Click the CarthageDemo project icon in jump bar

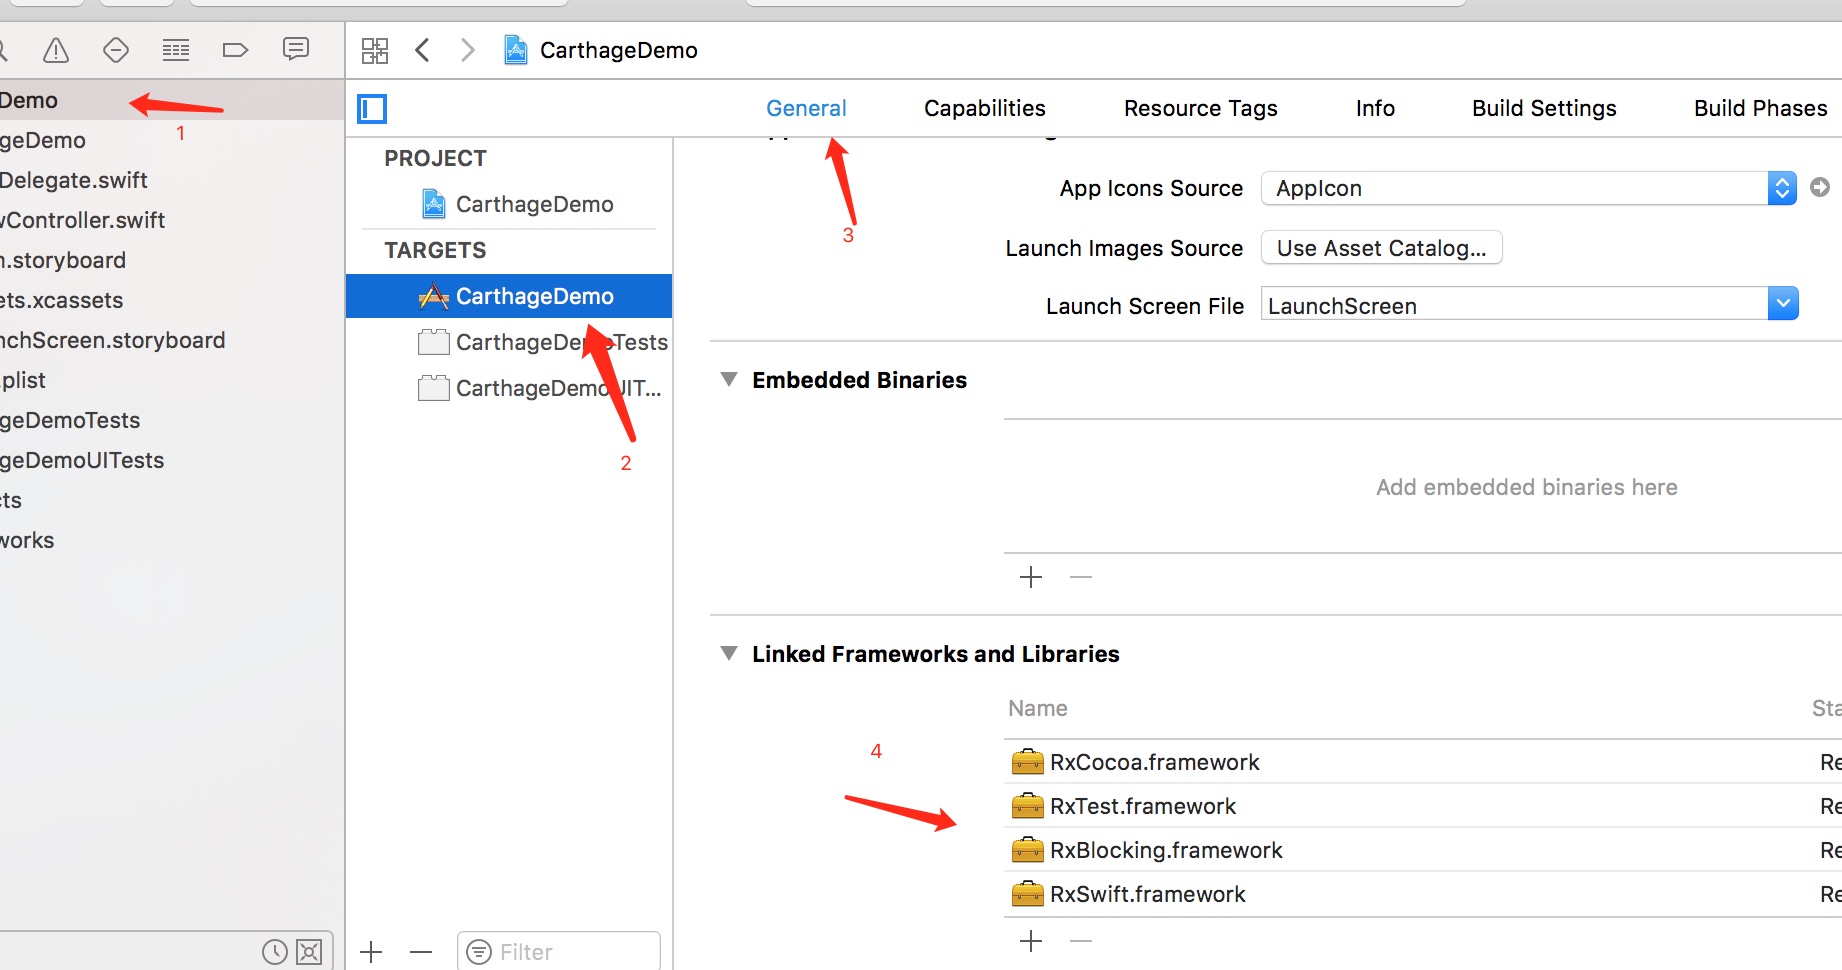516,50
